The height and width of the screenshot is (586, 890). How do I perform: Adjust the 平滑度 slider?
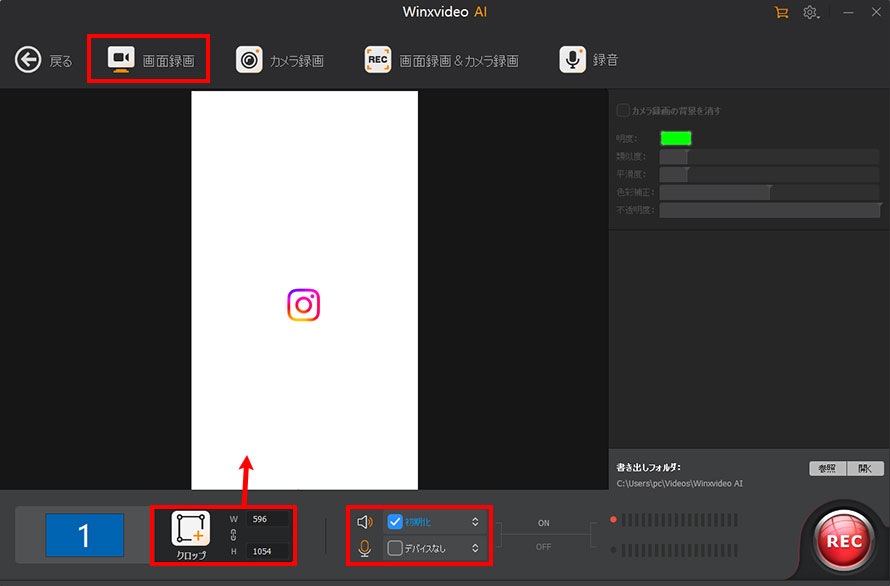pyautogui.click(x=769, y=174)
